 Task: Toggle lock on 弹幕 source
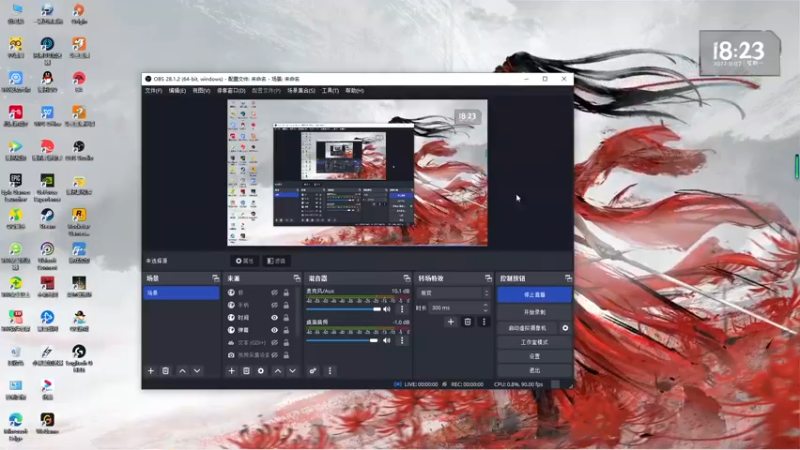tap(286, 330)
